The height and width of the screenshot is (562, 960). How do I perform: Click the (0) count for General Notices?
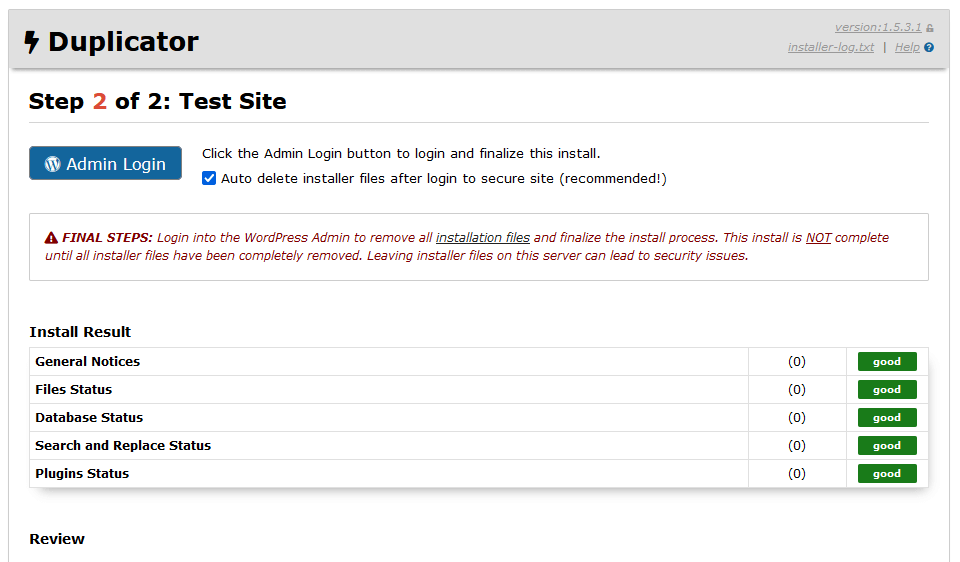point(797,361)
